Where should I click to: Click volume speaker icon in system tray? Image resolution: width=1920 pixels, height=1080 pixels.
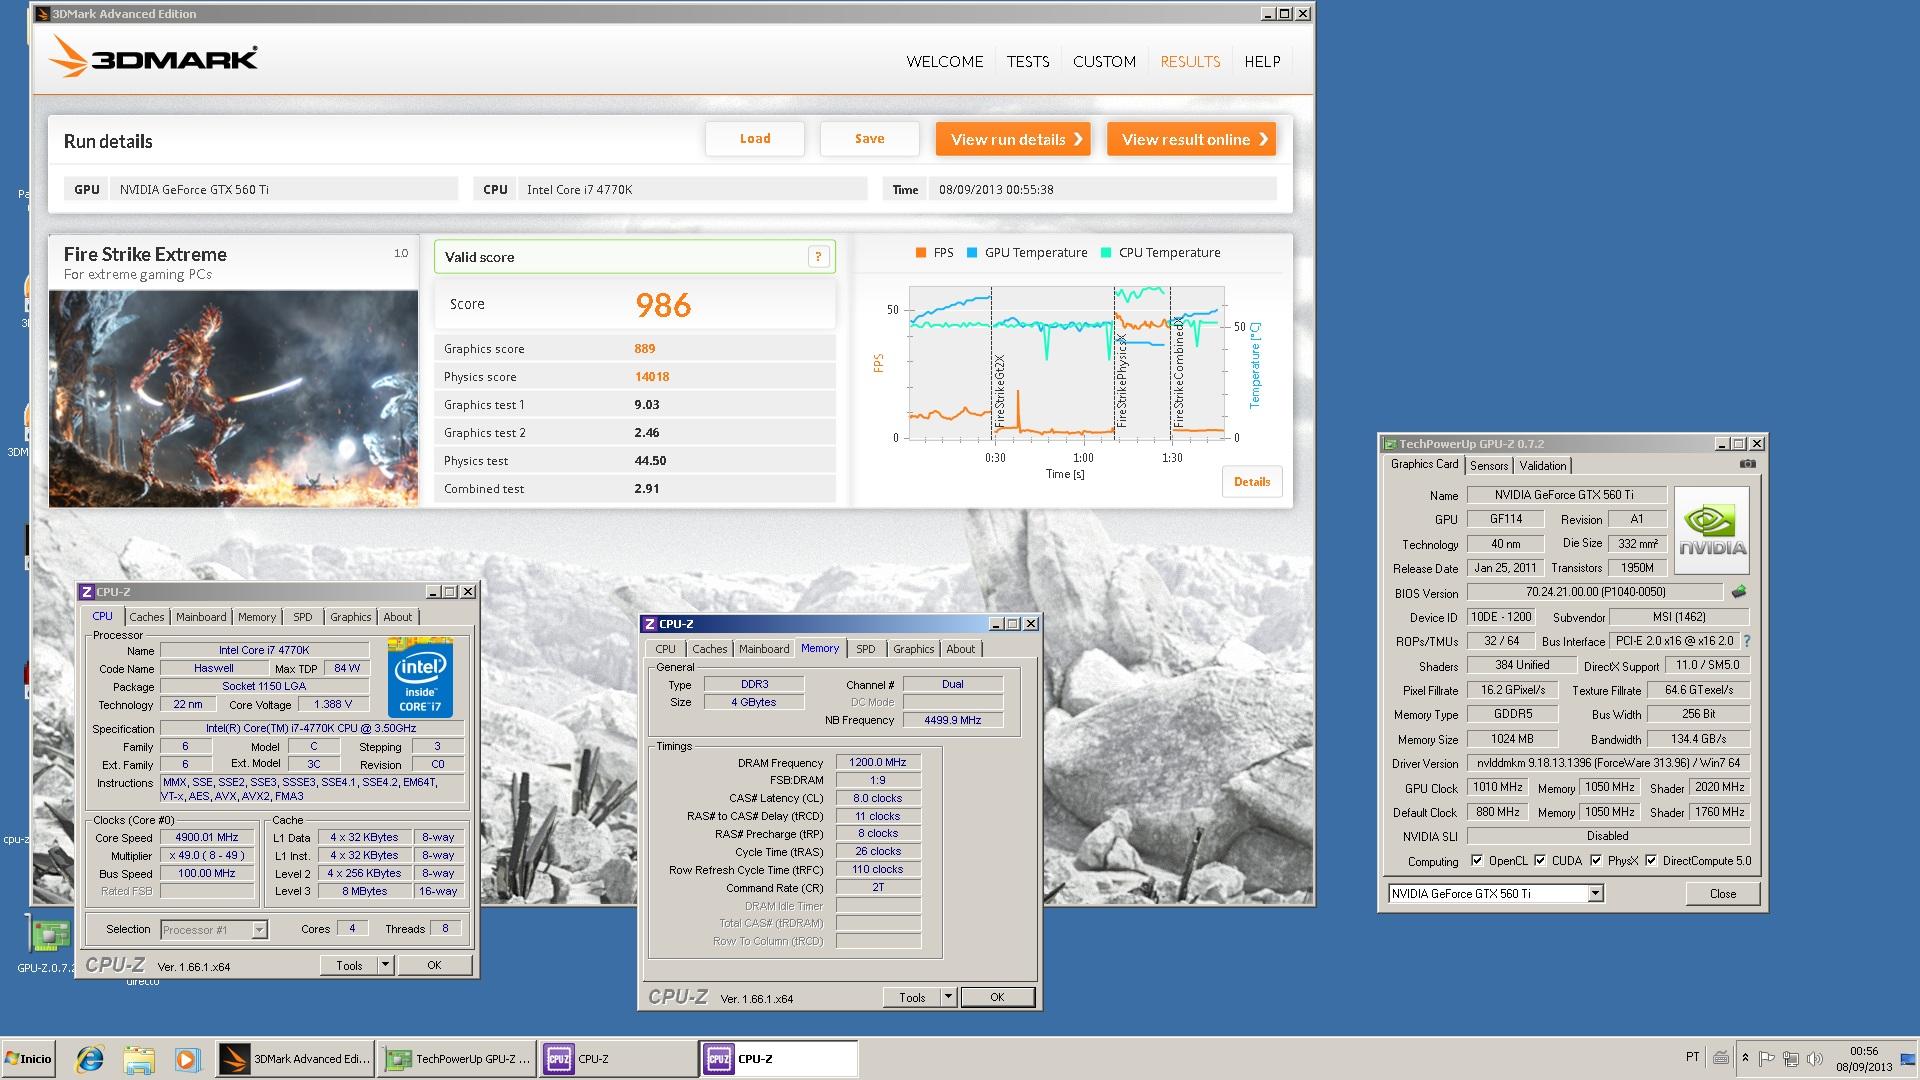click(x=1815, y=1058)
